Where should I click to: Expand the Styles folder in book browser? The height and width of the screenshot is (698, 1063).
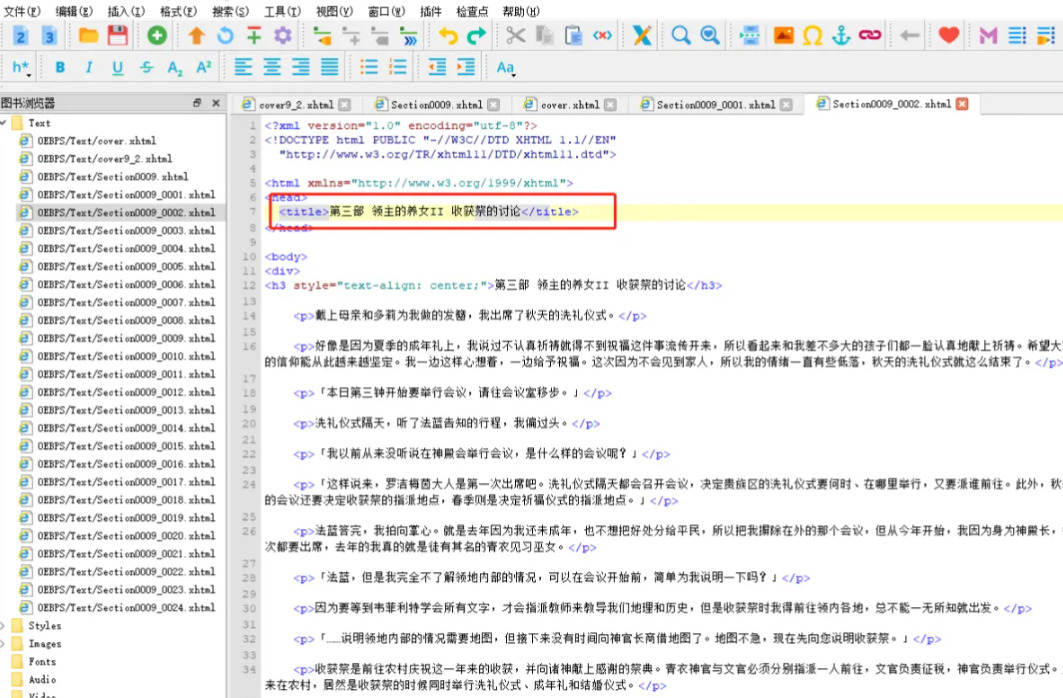(x=5, y=626)
